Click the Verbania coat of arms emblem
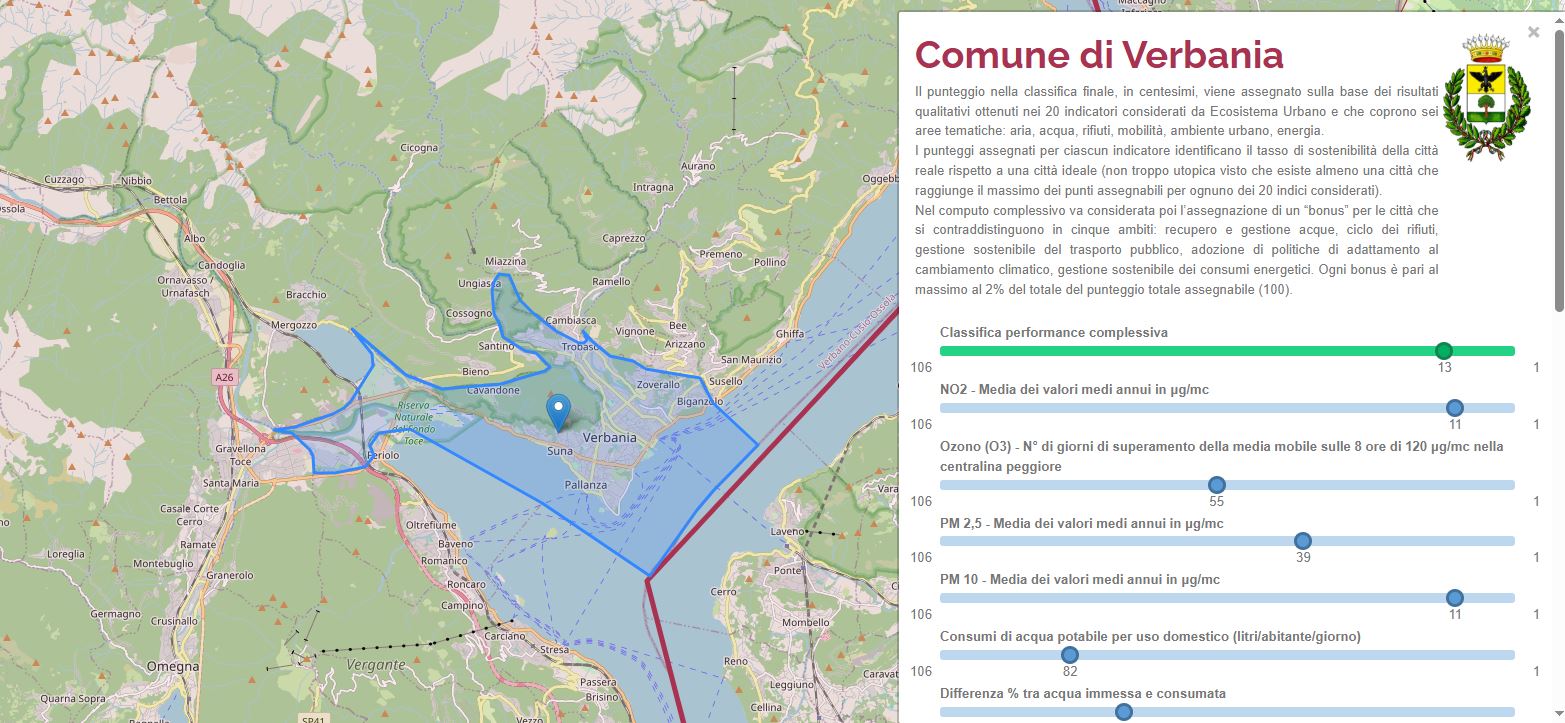The height and width of the screenshot is (723, 1565). click(1486, 98)
